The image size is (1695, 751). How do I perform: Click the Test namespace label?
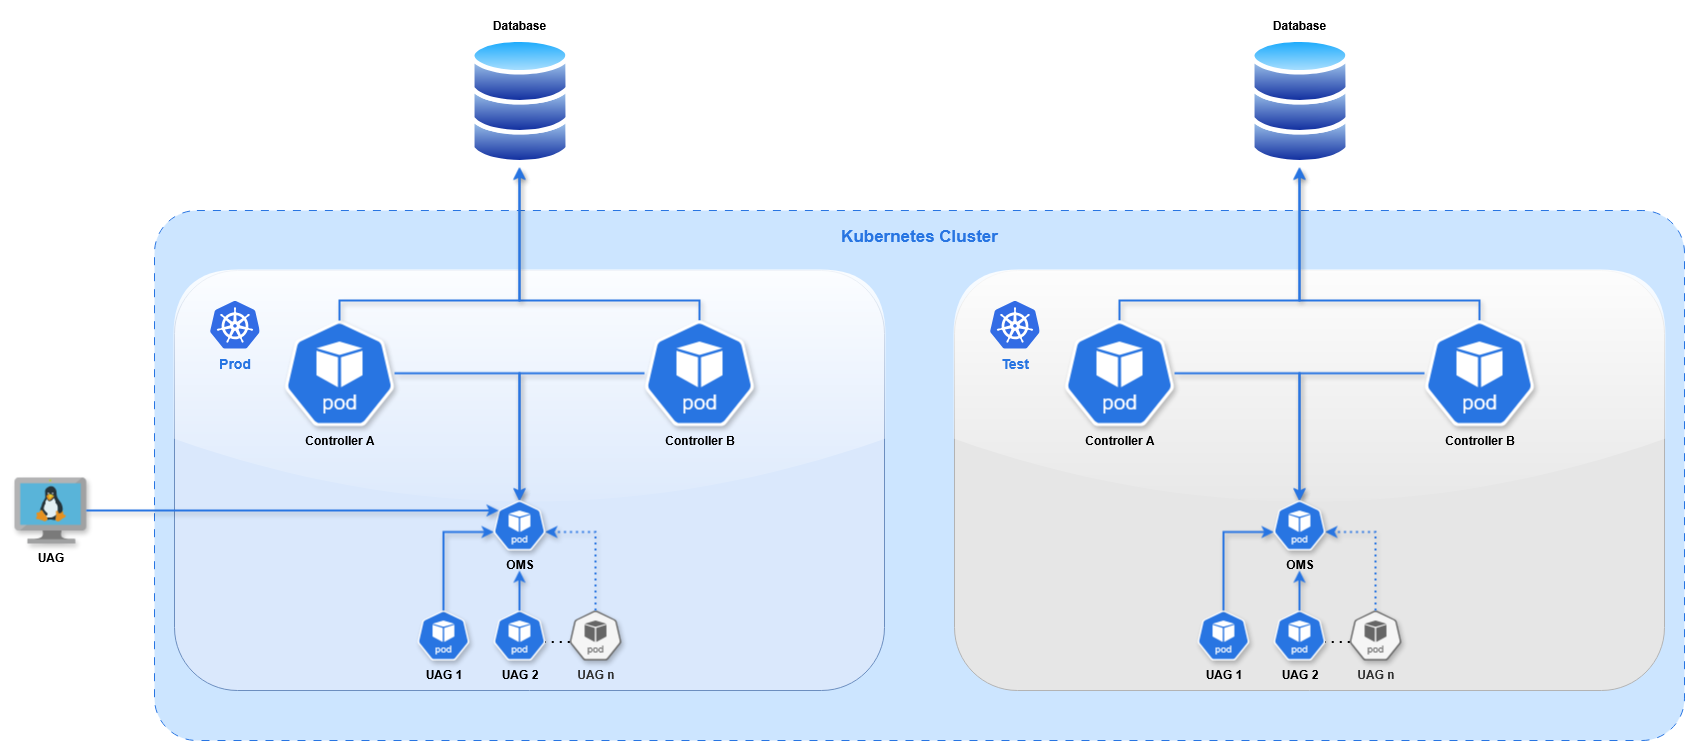(x=1015, y=365)
